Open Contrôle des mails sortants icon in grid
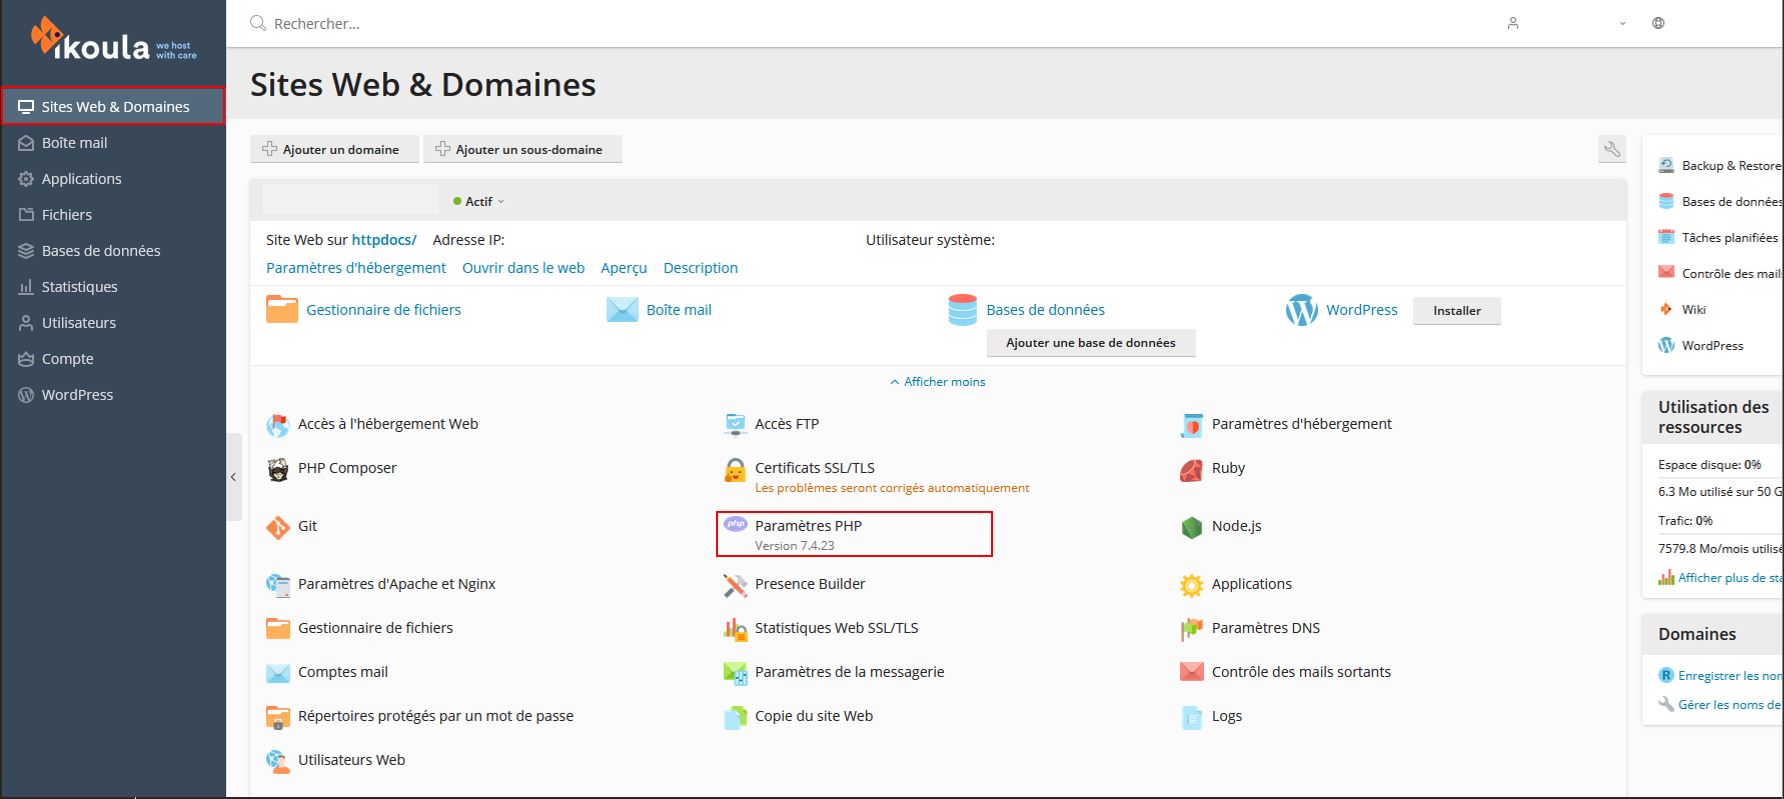Viewport: 1784px width, 799px height. tap(1191, 672)
